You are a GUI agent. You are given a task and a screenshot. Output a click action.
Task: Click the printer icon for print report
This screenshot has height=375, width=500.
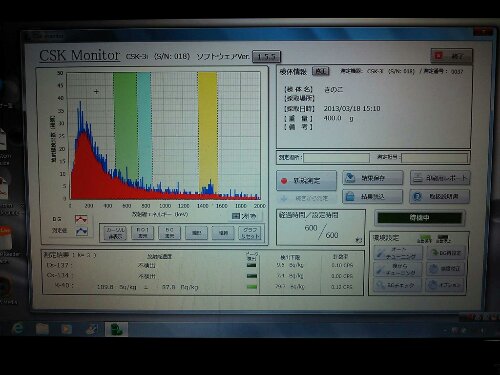(418, 178)
